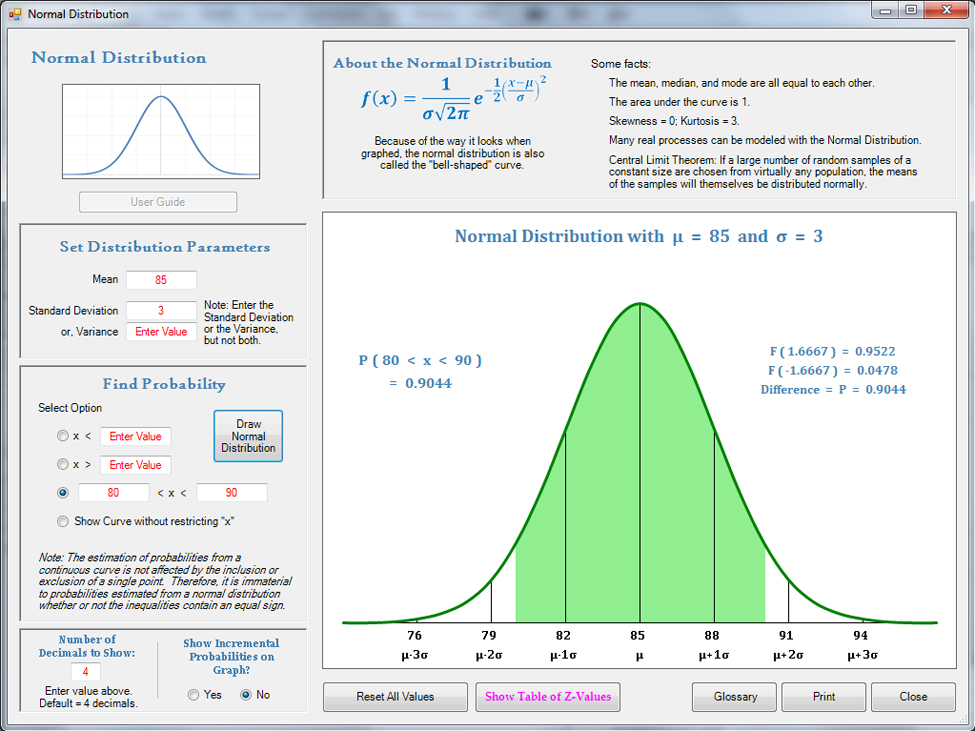
Task: Click the lower bound field showing 80
Action: pos(114,493)
